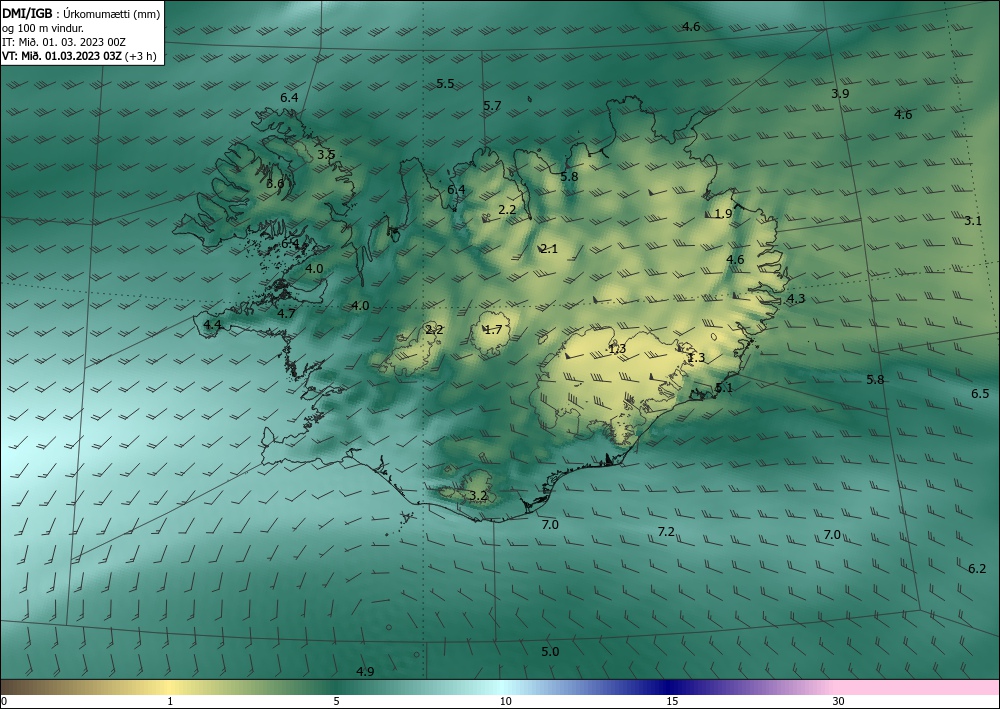Click the 5.0 value near the bottom edge
1000x709 pixels.
coord(550,652)
